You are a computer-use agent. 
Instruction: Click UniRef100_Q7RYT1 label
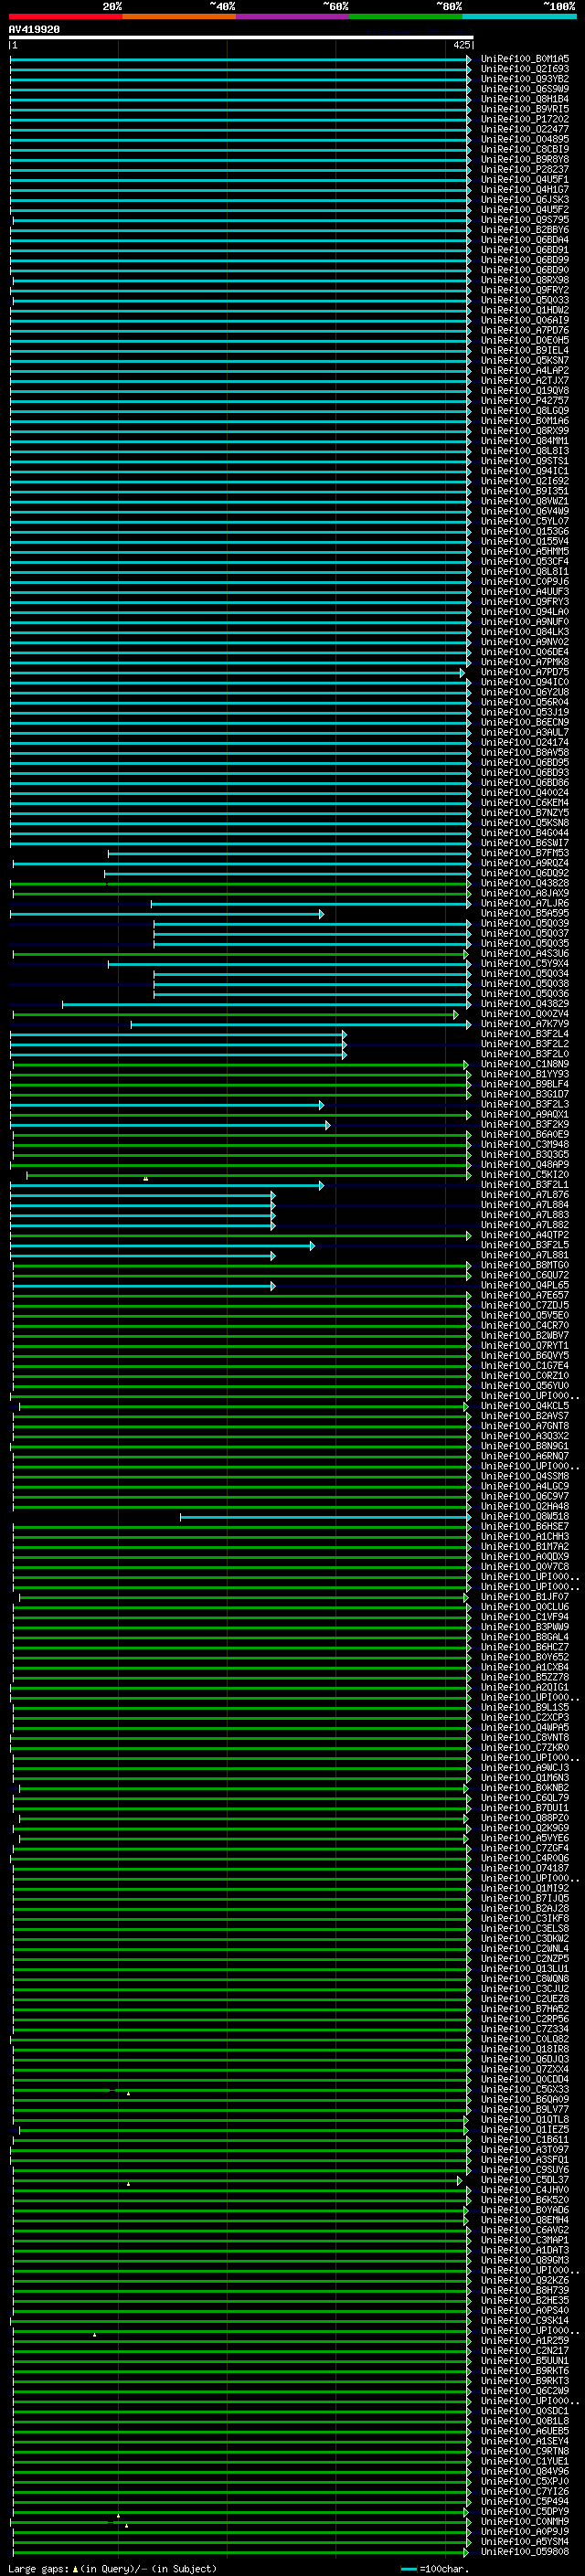(x=525, y=1346)
